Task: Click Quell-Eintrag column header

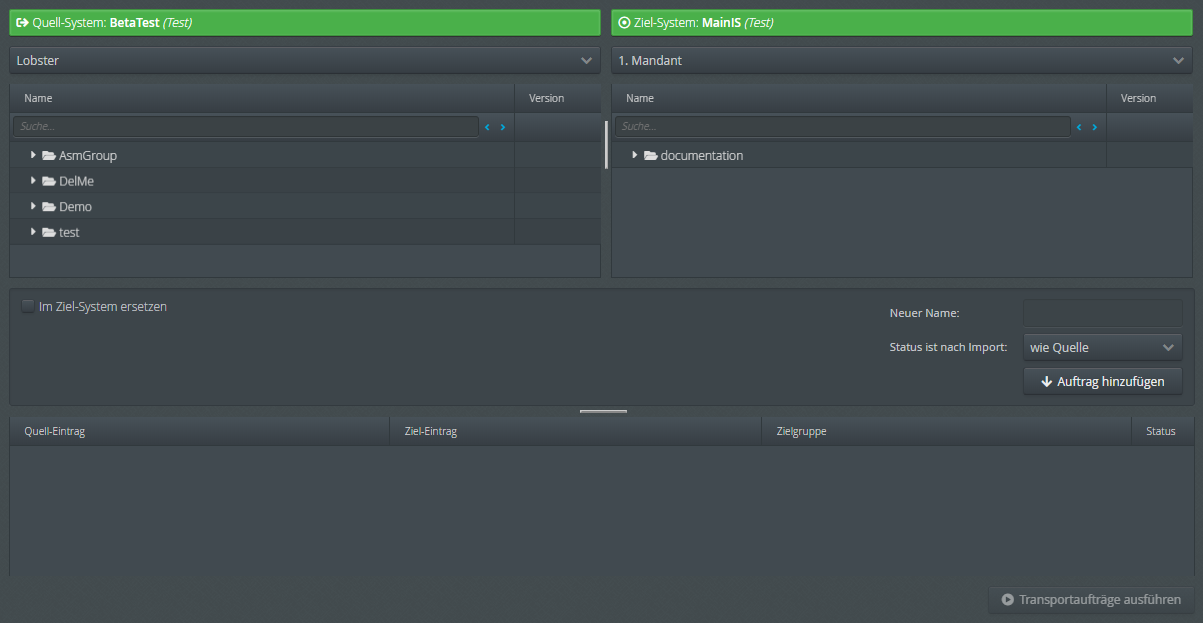Action: 199,431
